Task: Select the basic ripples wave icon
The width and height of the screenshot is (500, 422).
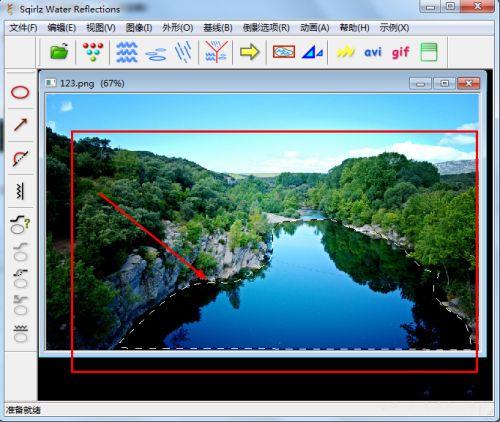Action: tap(127, 52)
